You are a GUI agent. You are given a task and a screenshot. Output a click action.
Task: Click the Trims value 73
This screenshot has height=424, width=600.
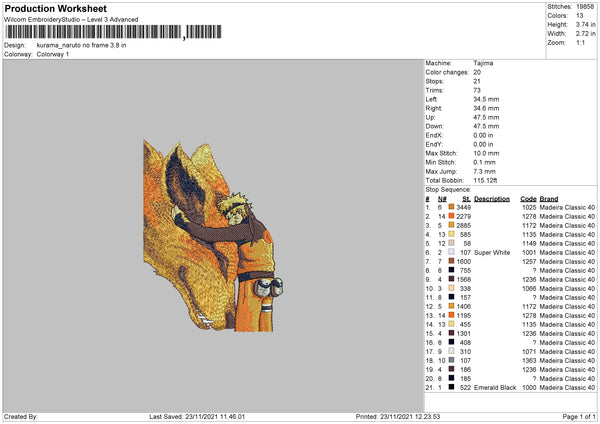coord(477,90)
